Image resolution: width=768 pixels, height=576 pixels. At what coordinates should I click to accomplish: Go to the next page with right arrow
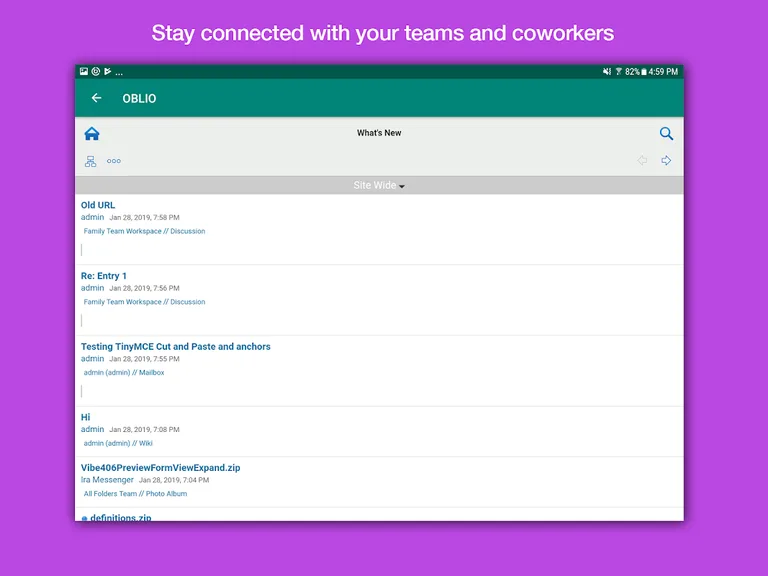[x=666, y=160]
